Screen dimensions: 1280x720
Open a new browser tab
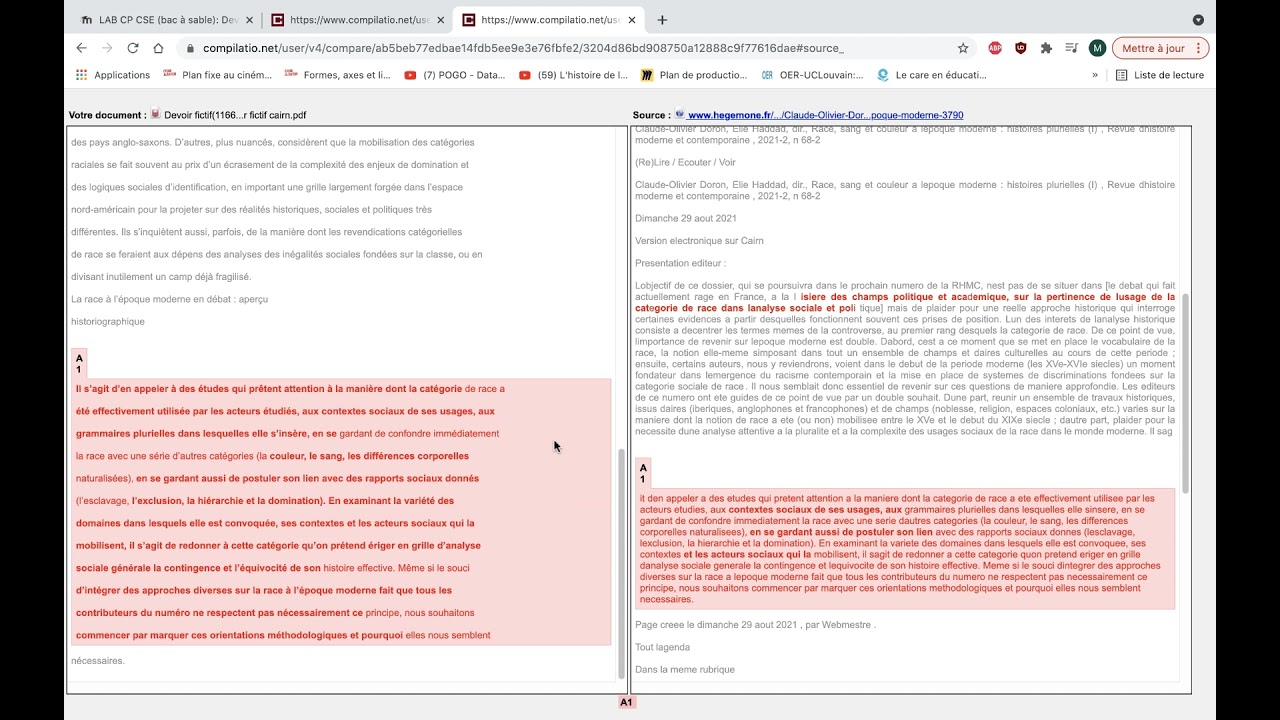click(662, 20)
